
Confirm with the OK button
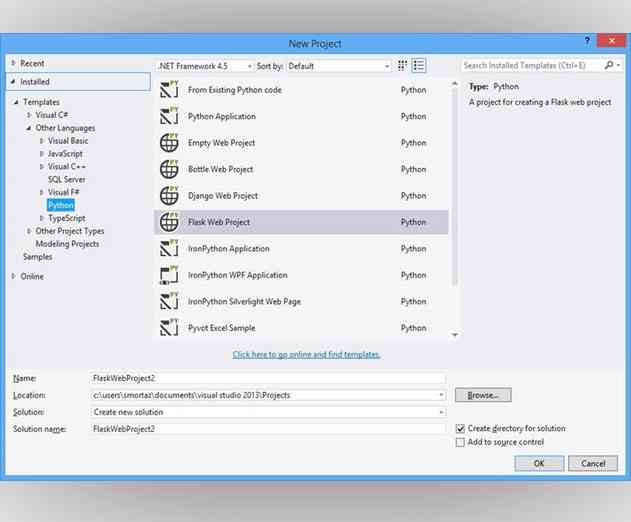click(539, 463)
